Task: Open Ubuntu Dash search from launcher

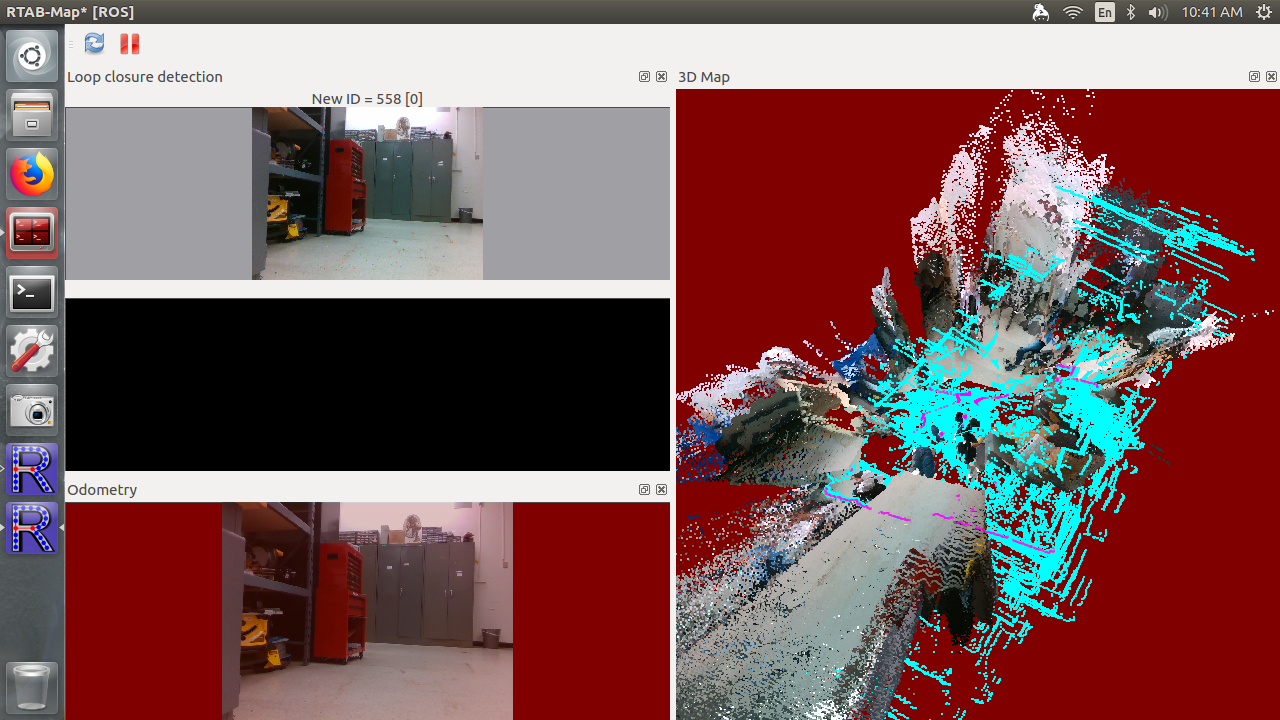Action: [x=32, y=56]
